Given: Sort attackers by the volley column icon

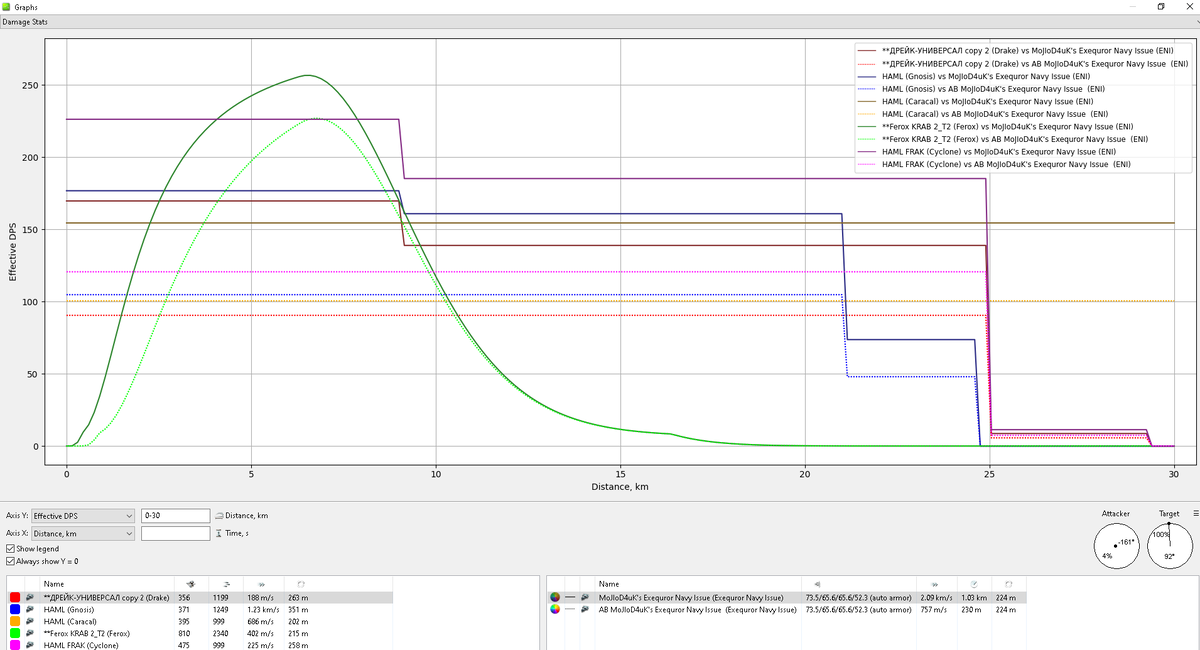Looking at the screenshot, I should 227,583.
